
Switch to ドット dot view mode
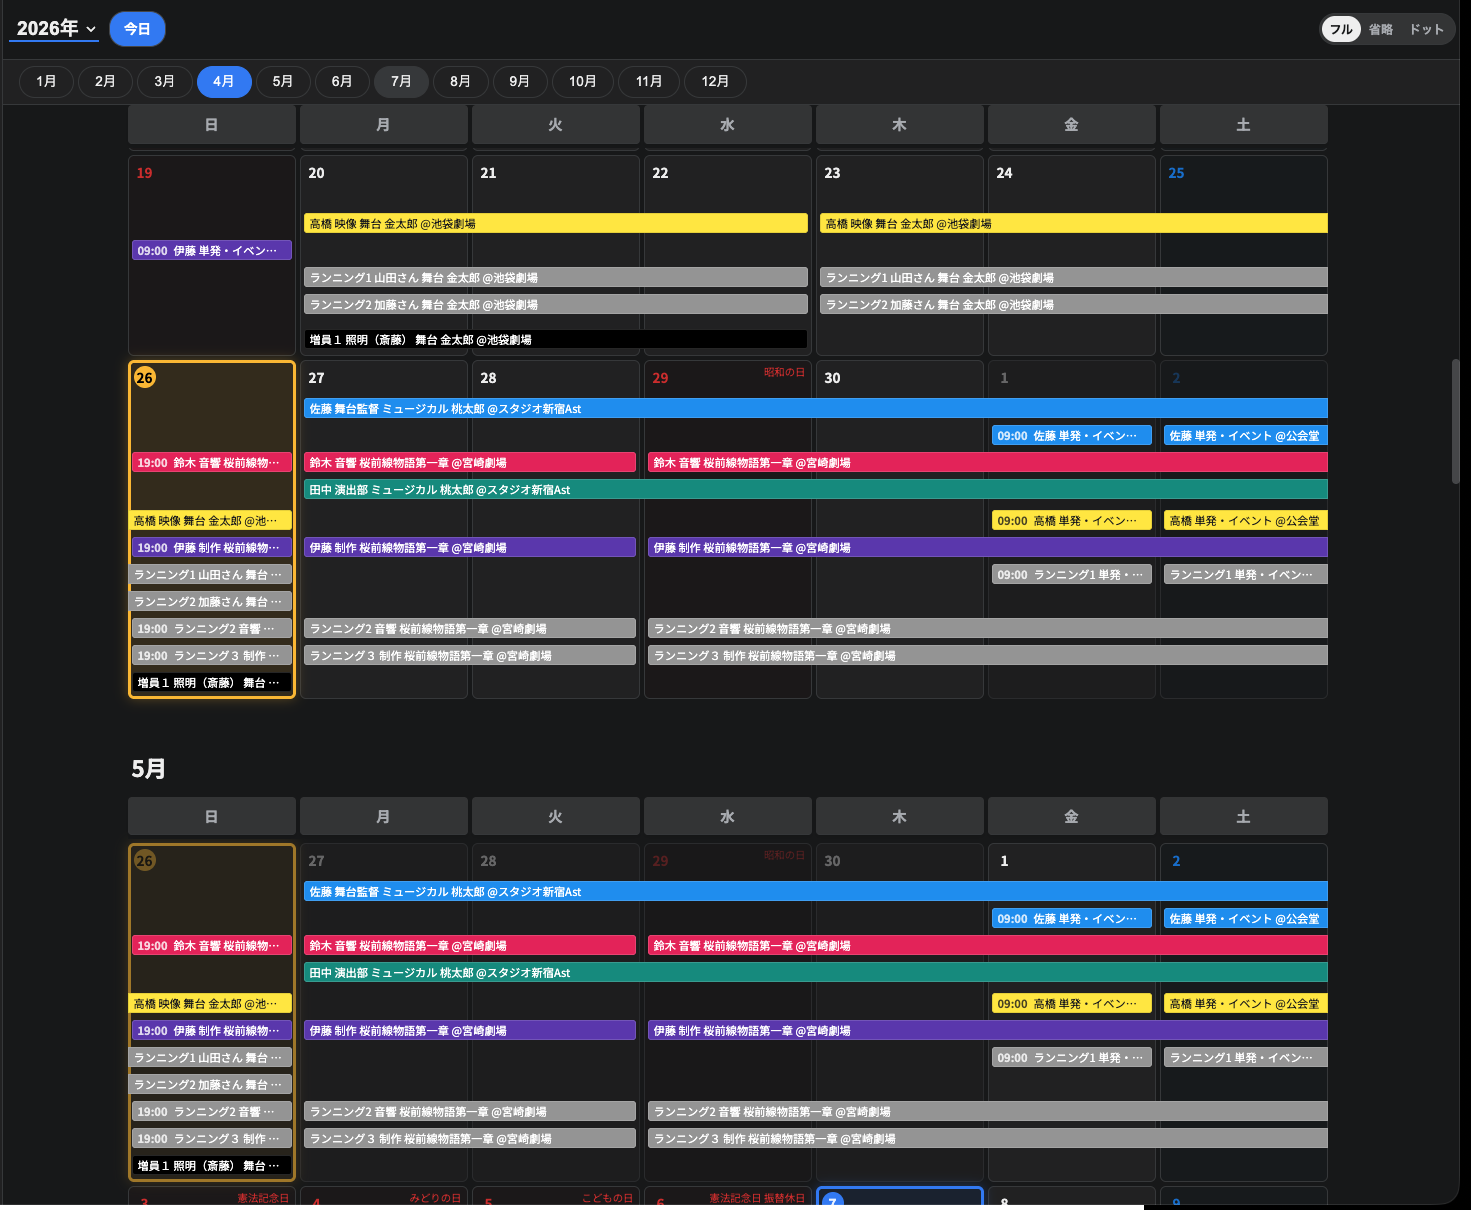[1427, 29]
